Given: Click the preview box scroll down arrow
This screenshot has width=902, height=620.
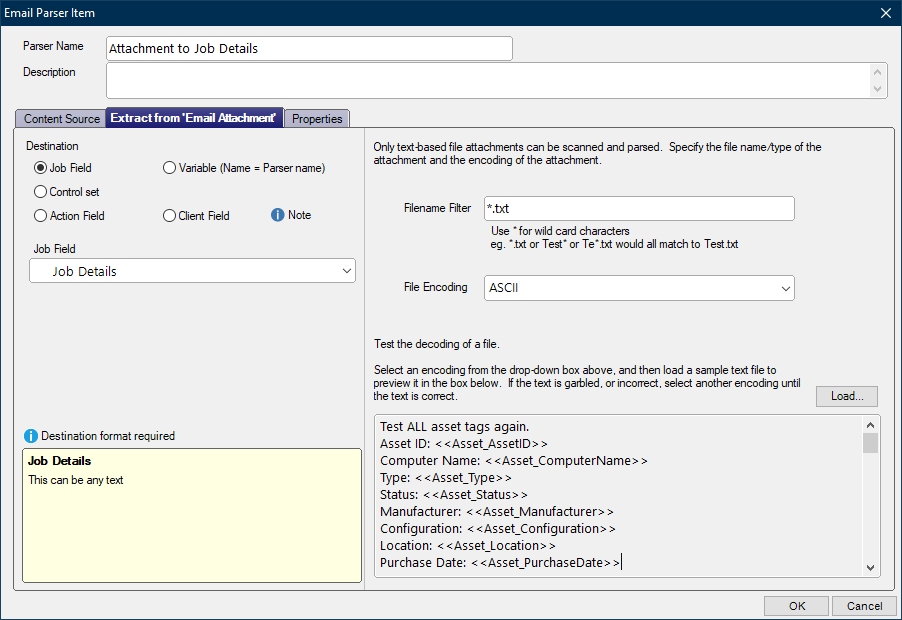Looking at the screenshot, I should (870, 568).
